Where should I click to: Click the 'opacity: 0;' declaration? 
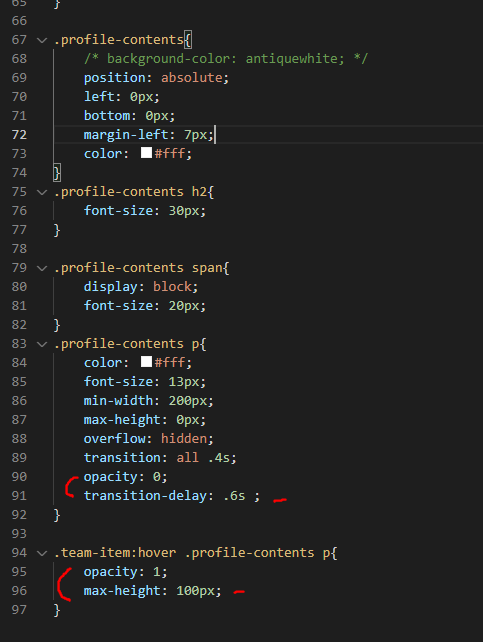(x=125, y=477)
